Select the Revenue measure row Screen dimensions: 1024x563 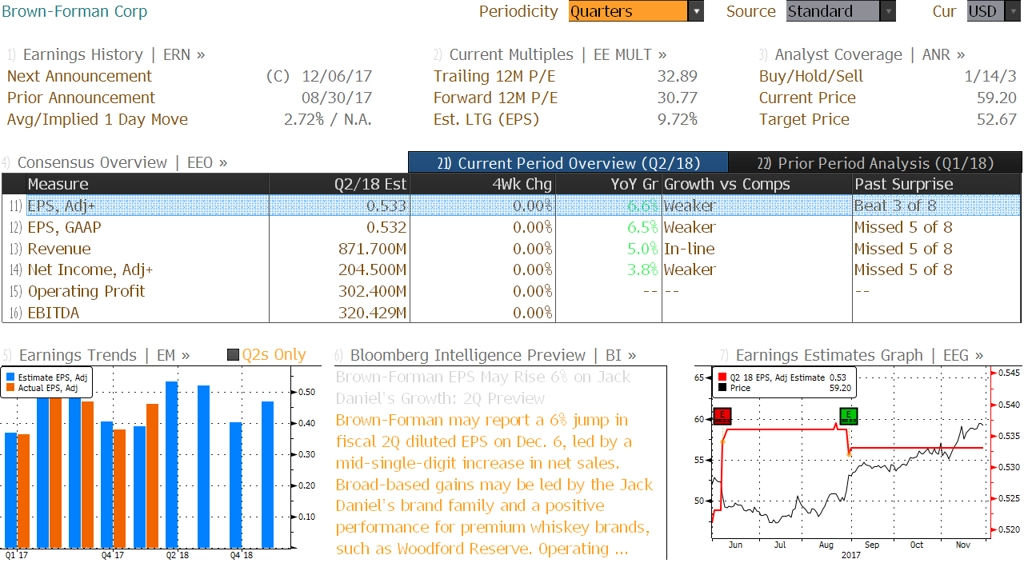[x=511, y=249]
